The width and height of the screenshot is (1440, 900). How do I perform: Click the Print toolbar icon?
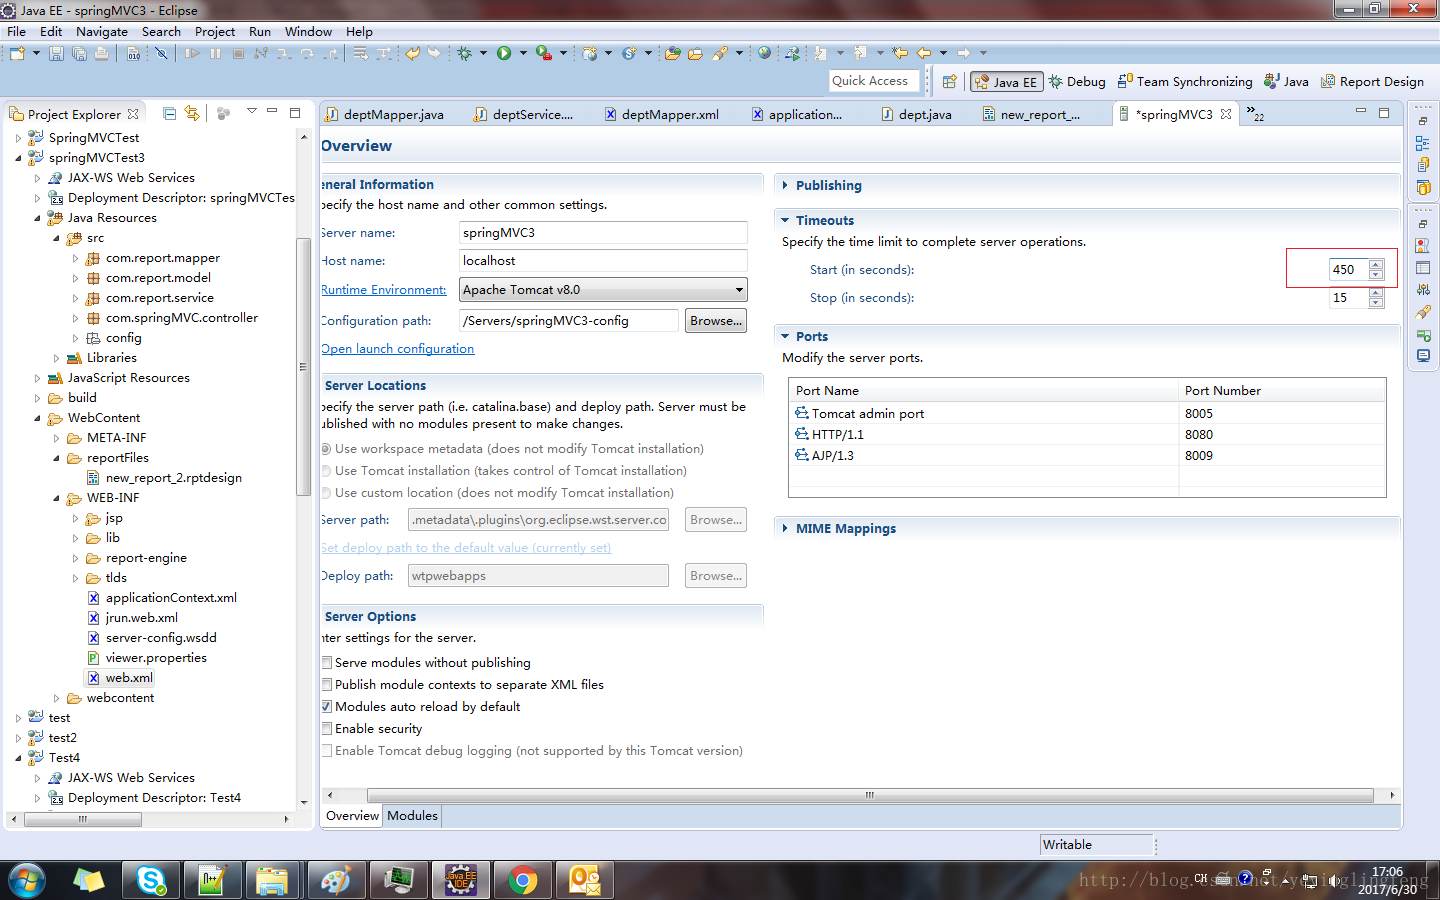[x=101, y=53]
